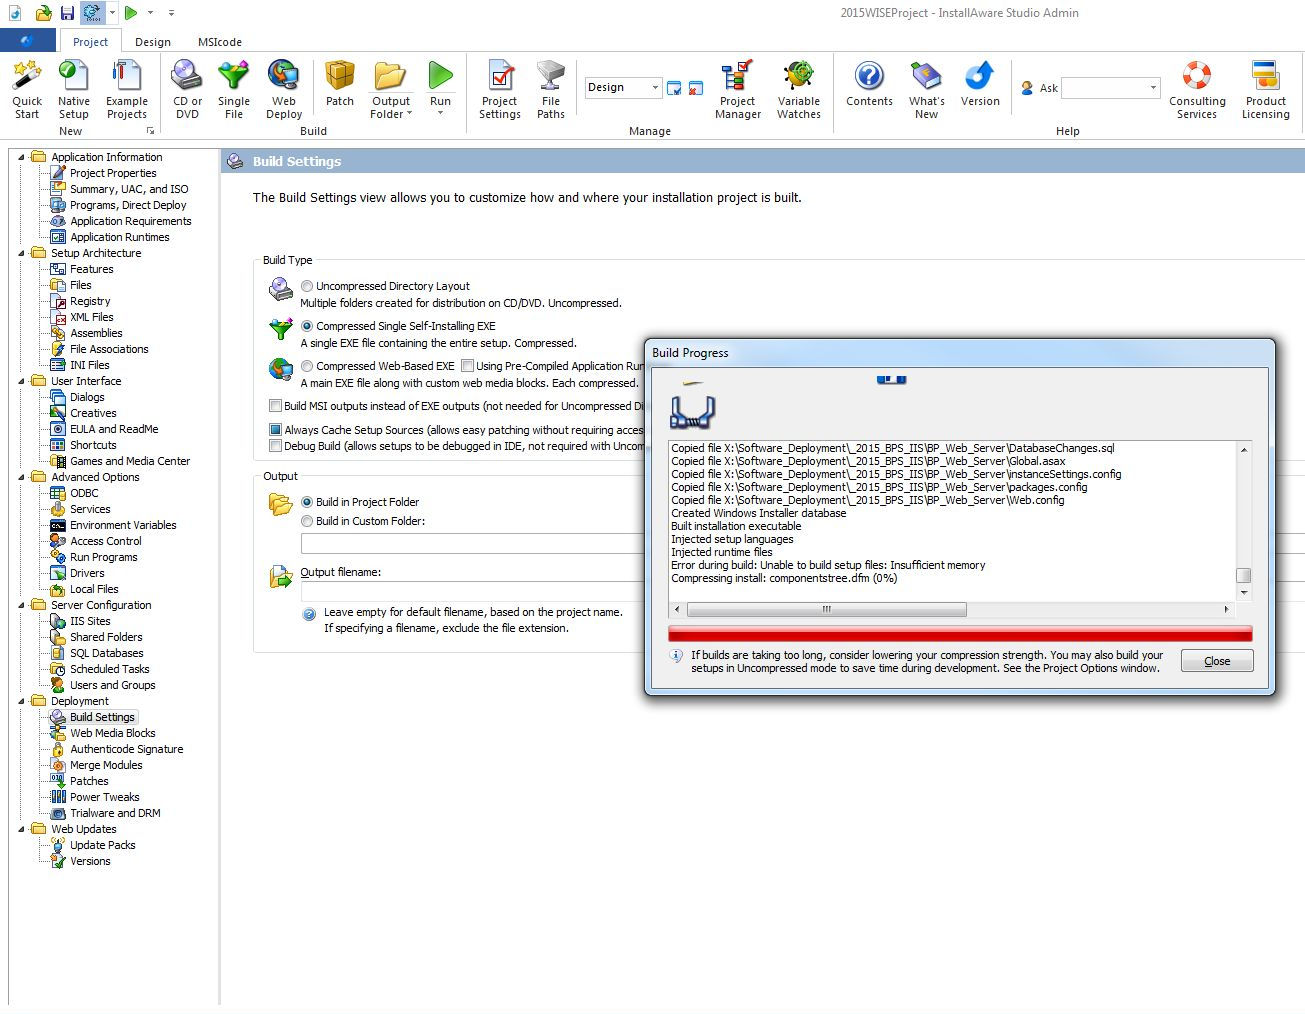Toggle Always Cache Setup Sources checkbox
This screenshot has height=1014, width=1305.
(275, 430)
